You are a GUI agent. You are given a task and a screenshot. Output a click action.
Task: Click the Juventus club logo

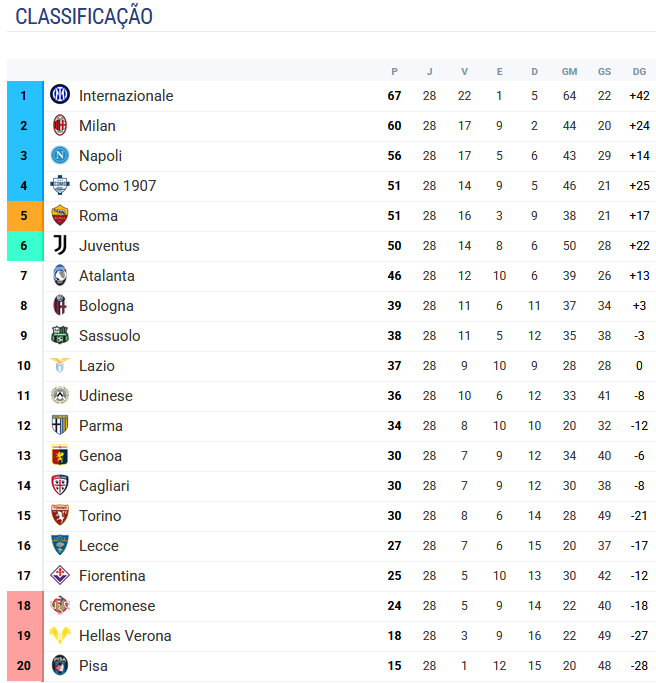pyautogui.click(x=60, y=245)
